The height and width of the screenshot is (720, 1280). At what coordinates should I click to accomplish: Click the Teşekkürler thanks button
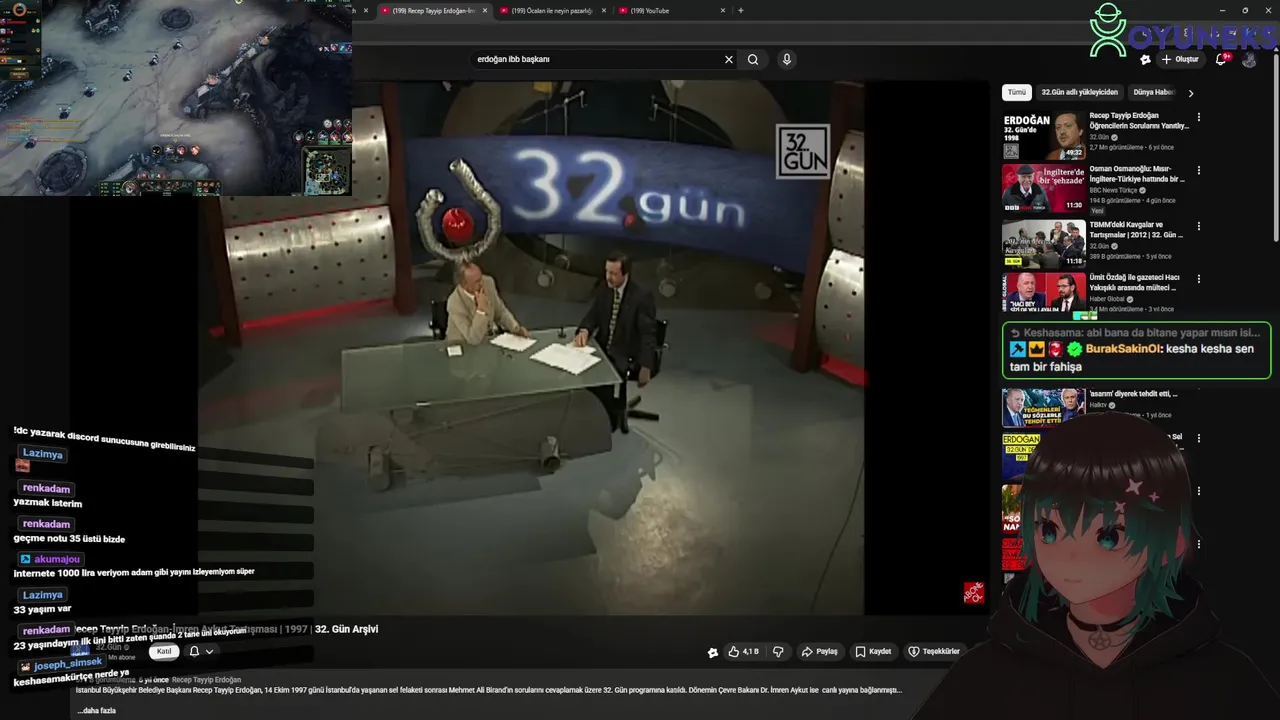point(933,651)
